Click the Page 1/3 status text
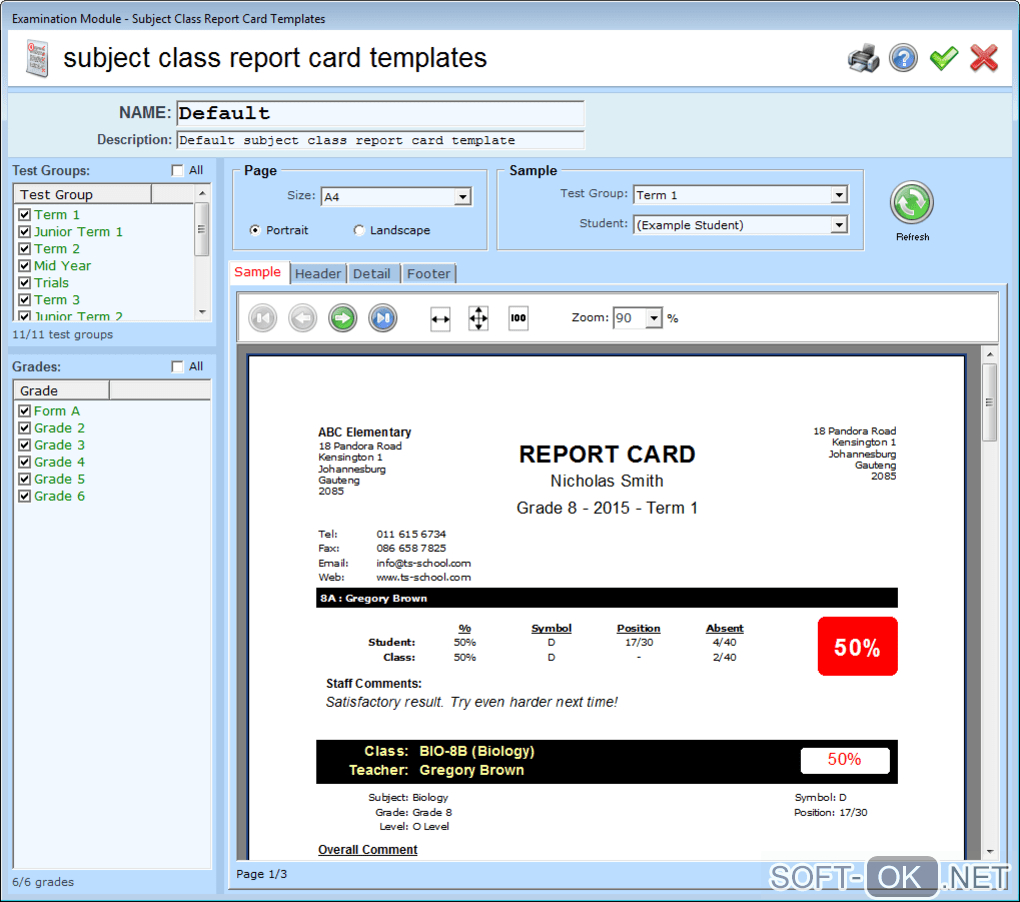 [x=262, y=874]
